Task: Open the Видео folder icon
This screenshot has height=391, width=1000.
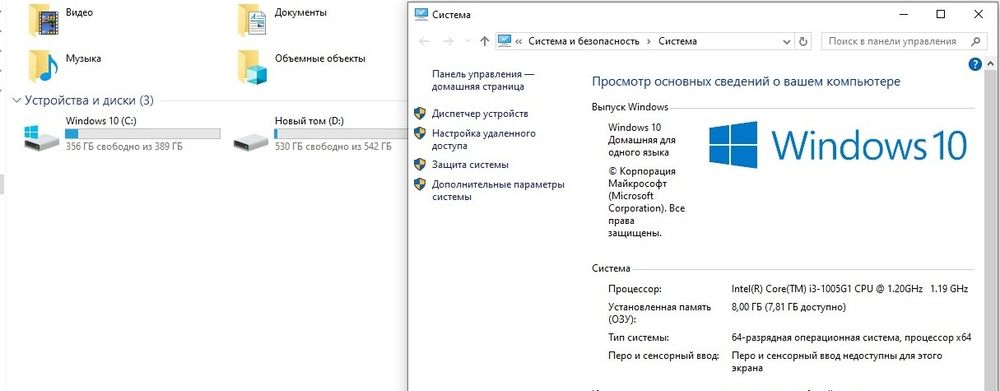Action: pyautogui.click(x=43, y=19)
